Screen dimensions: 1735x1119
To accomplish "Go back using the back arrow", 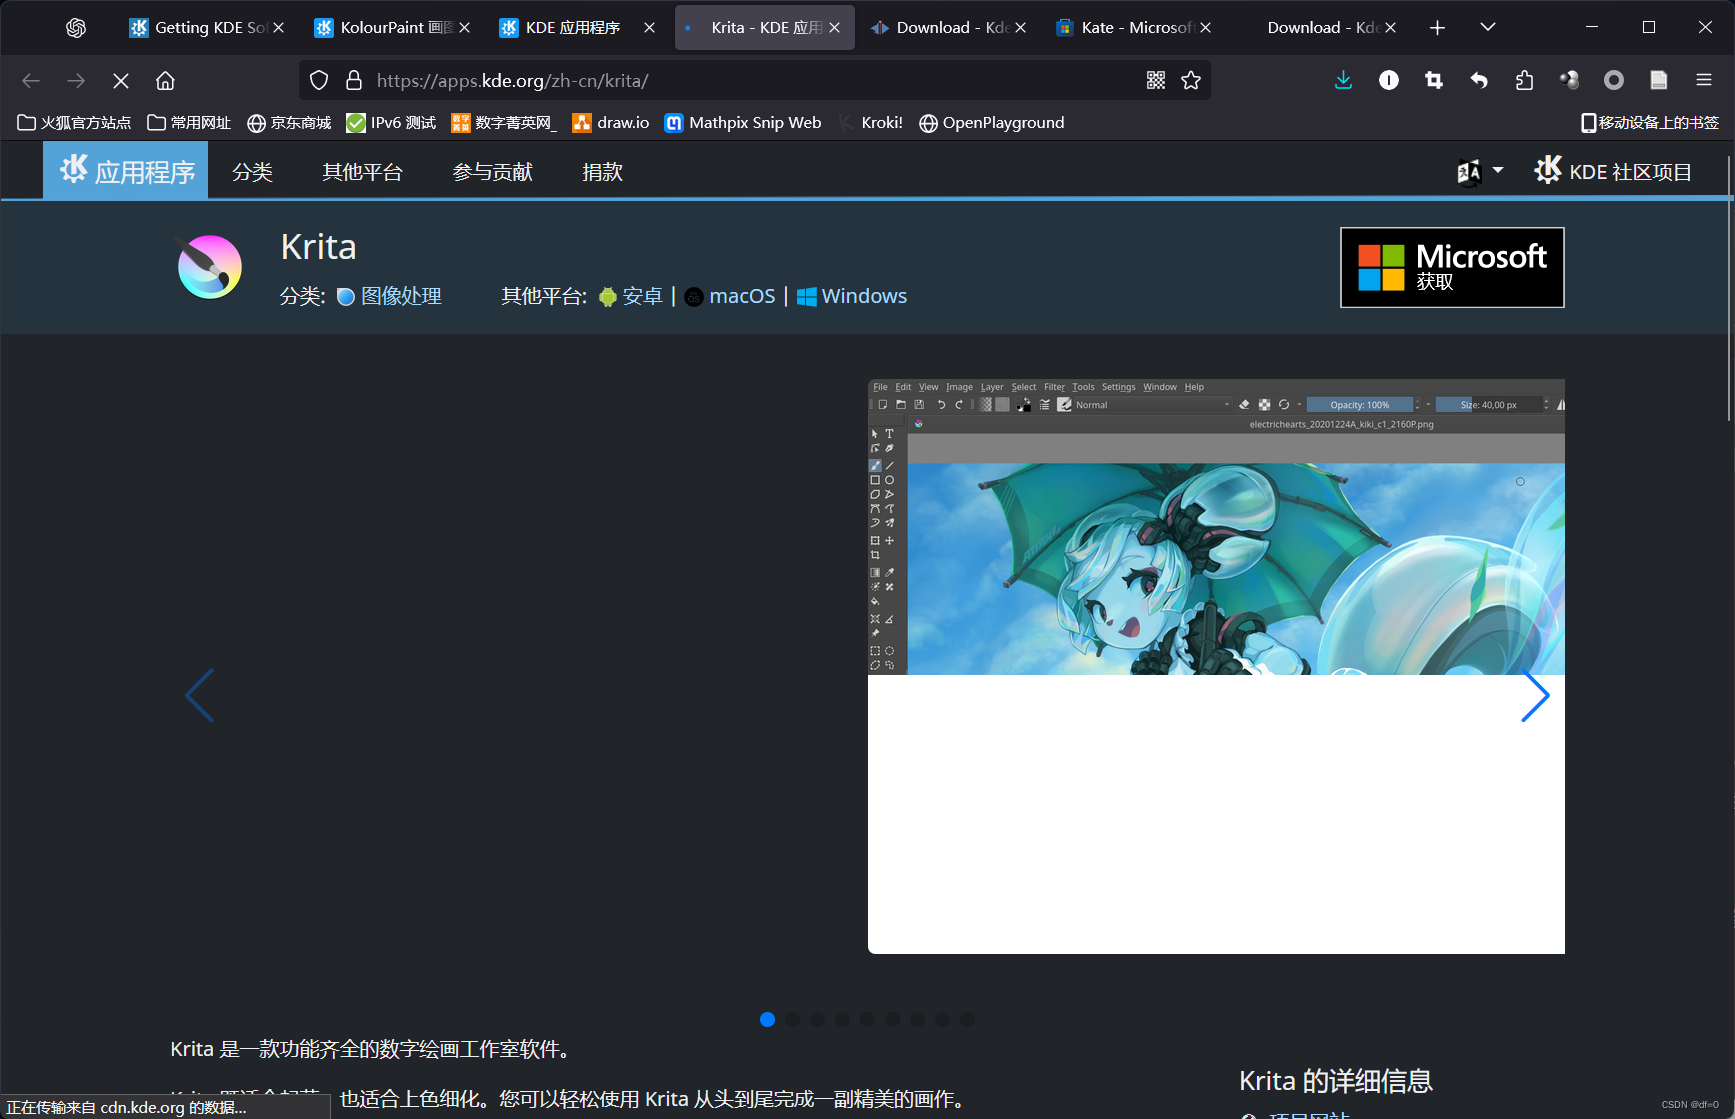I will [x=30, y=80].
